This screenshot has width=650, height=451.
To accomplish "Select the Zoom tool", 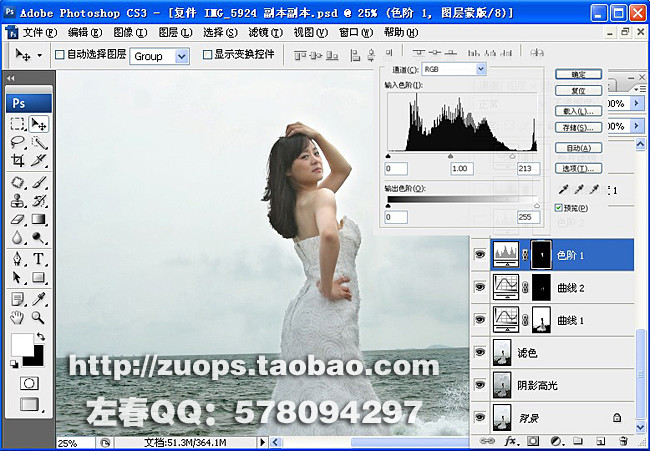I will [x=39, y=318].
